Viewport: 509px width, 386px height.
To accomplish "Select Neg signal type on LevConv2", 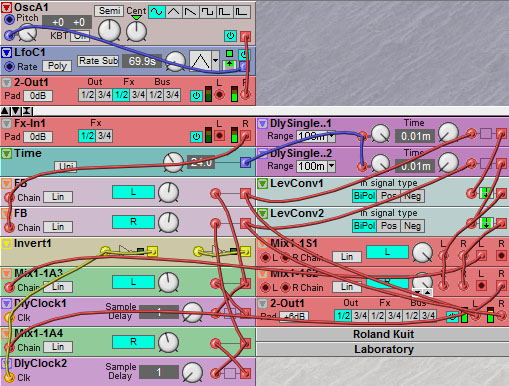I will coord(412,226).
